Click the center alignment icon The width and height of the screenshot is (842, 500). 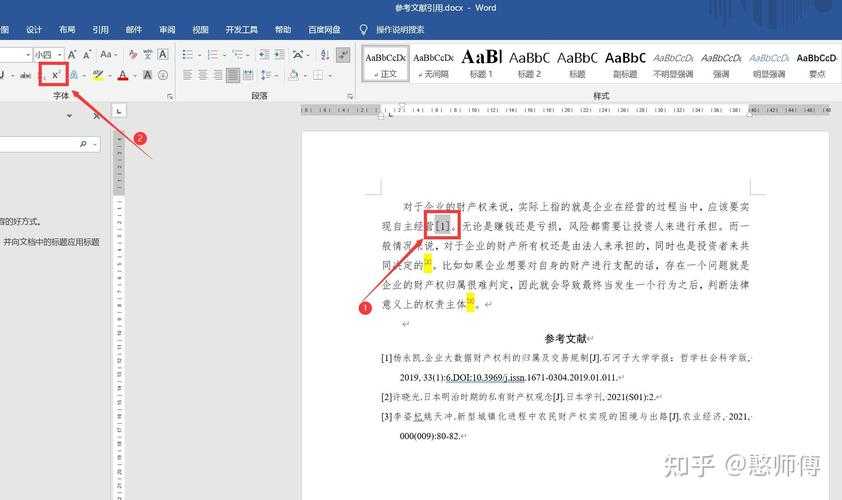[203, 75]
